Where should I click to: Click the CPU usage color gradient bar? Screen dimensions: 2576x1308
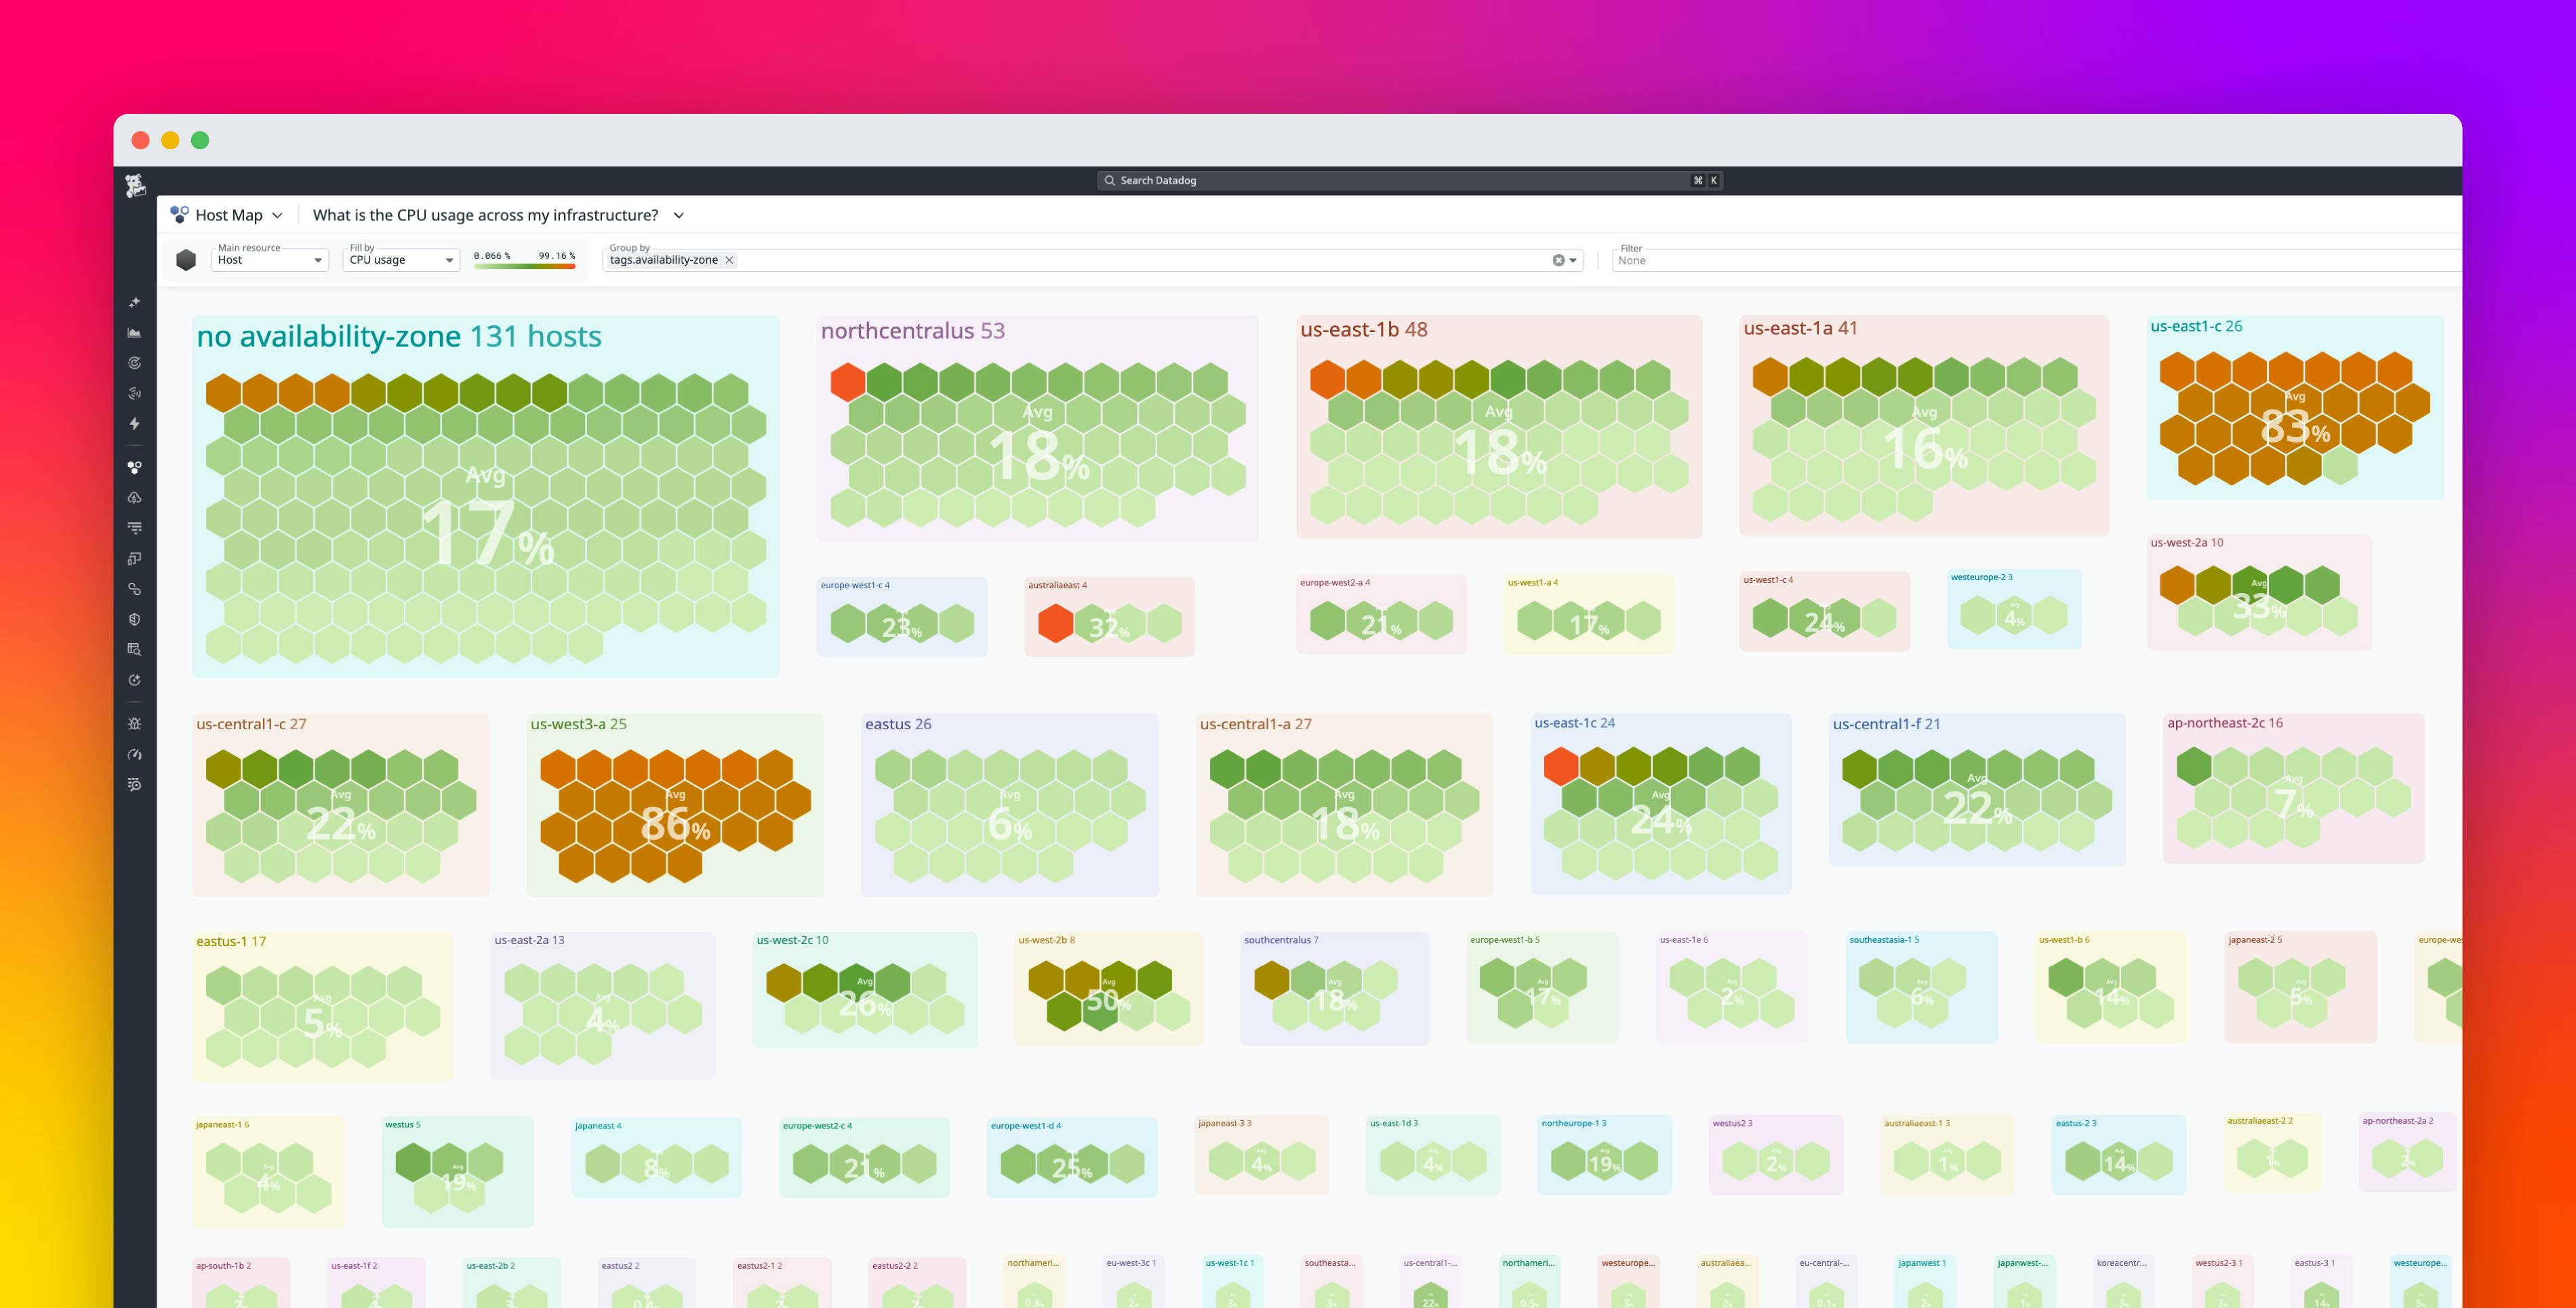click(524, 266)
